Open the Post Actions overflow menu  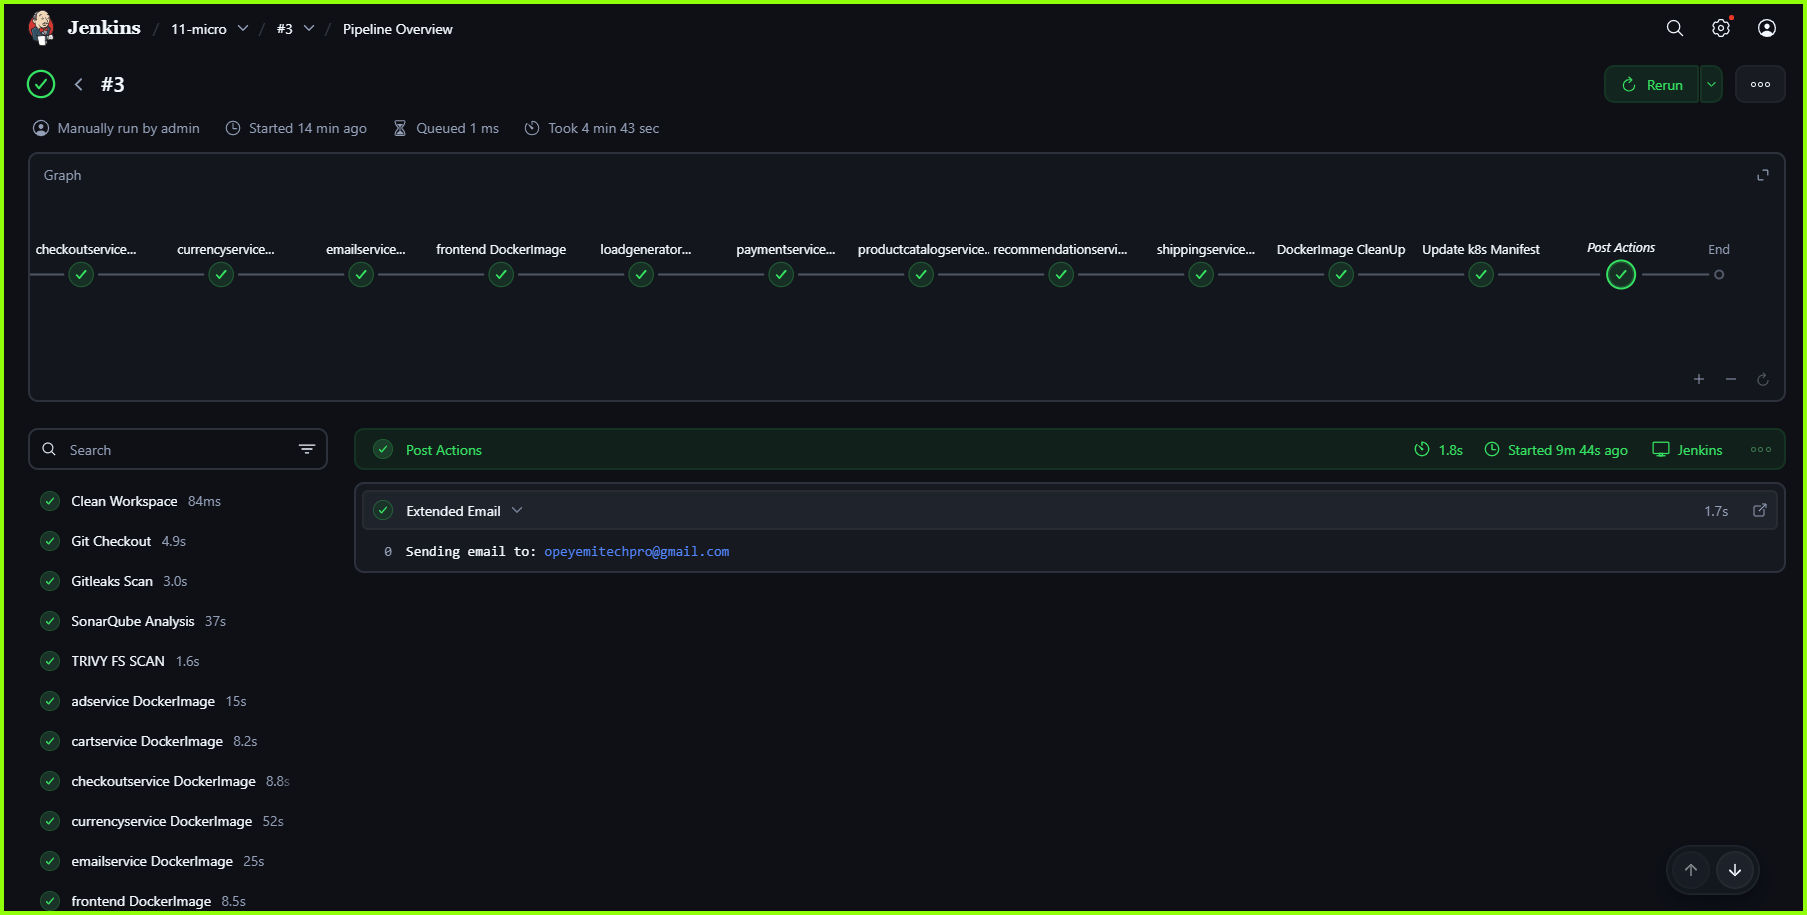[x=1760, y=449]
